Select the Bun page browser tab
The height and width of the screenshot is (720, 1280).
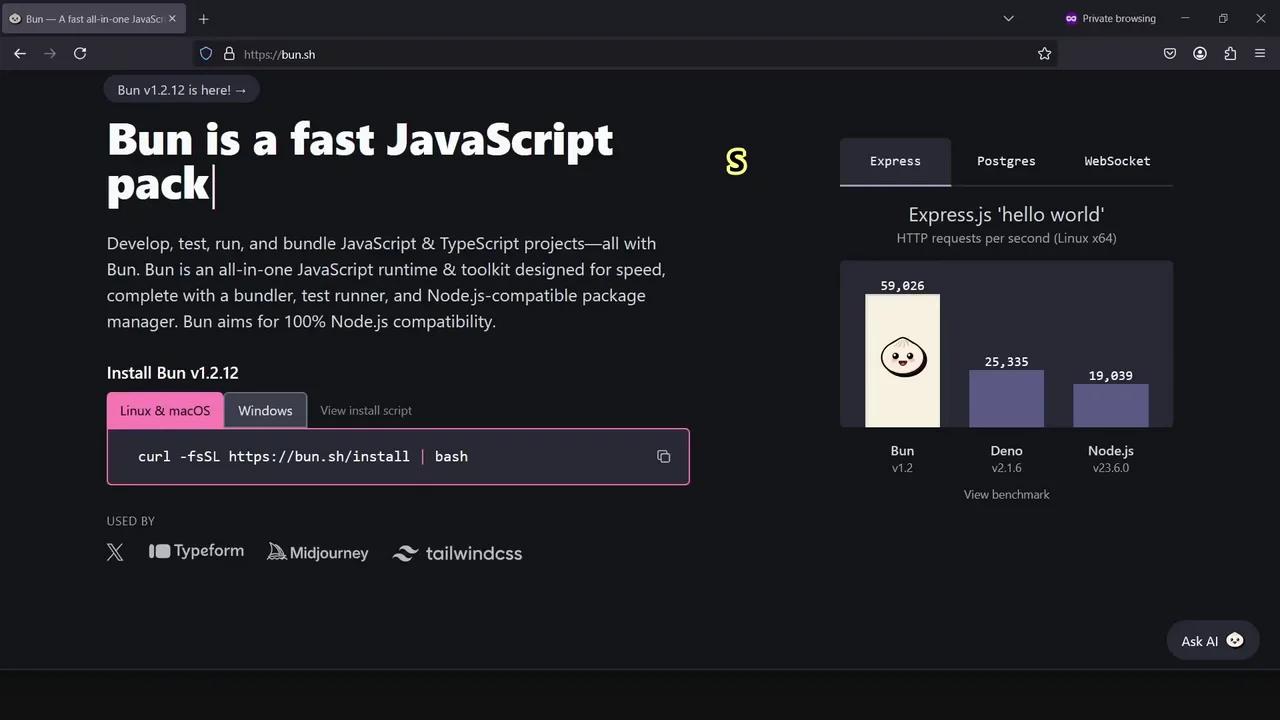coord(93,19)
